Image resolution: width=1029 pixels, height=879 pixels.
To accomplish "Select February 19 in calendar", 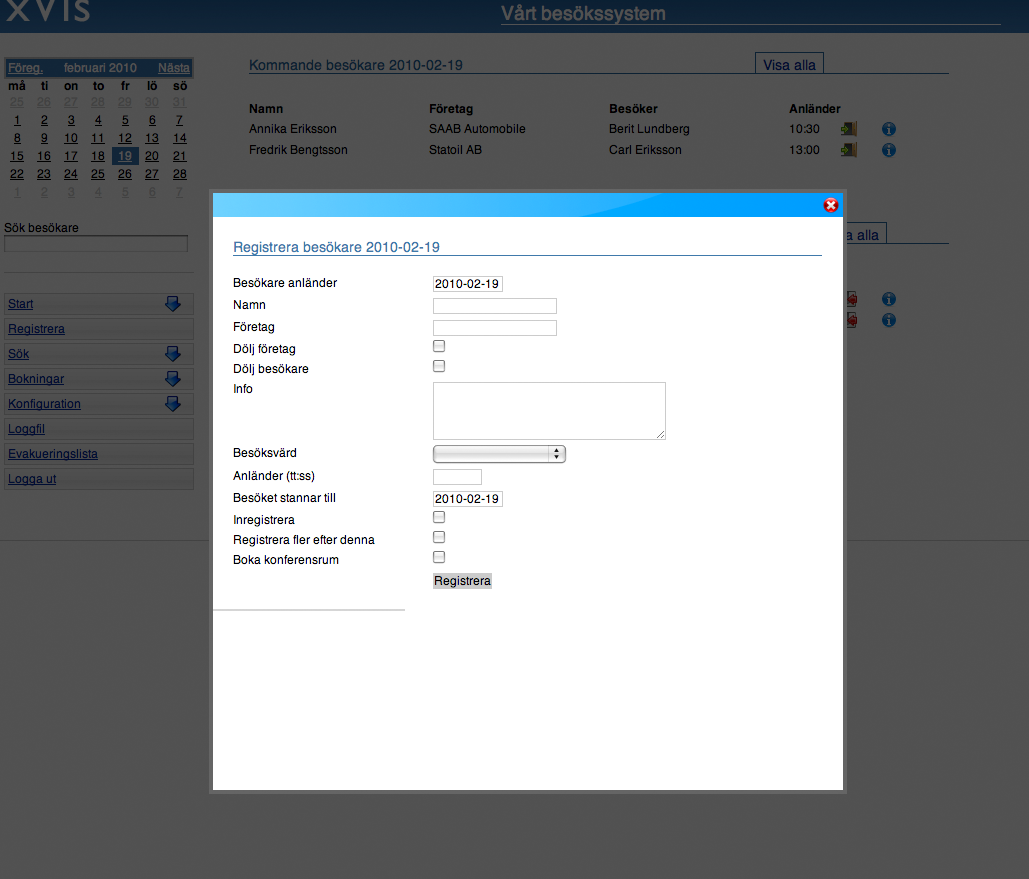I will (125, 156).
